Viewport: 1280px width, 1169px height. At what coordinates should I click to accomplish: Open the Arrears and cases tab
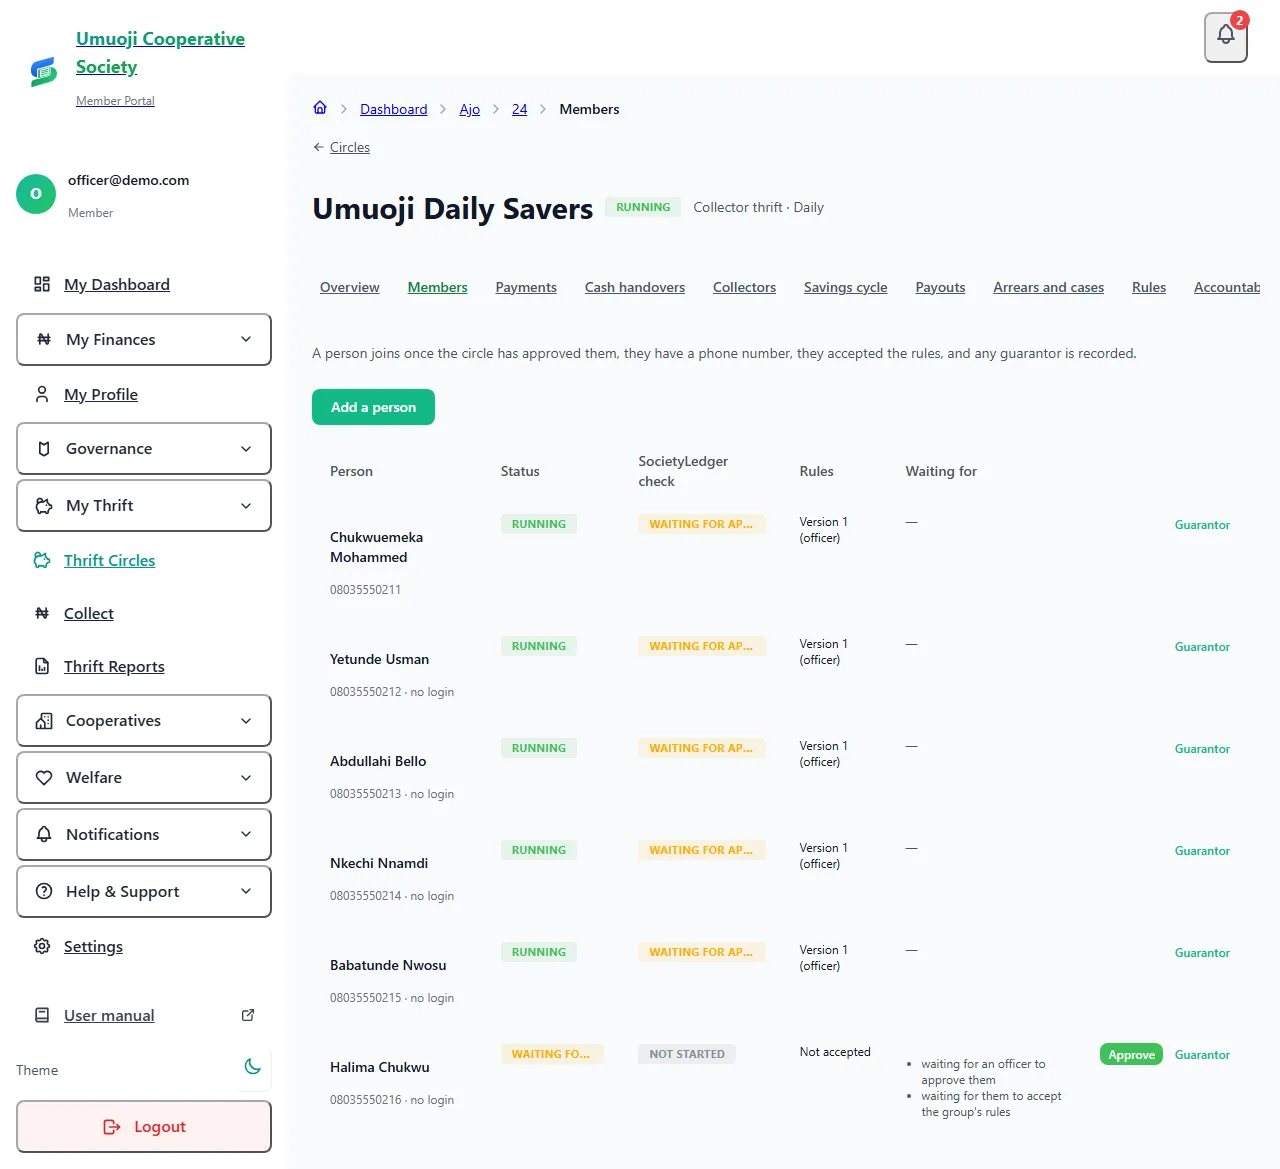click(1048, 287)
